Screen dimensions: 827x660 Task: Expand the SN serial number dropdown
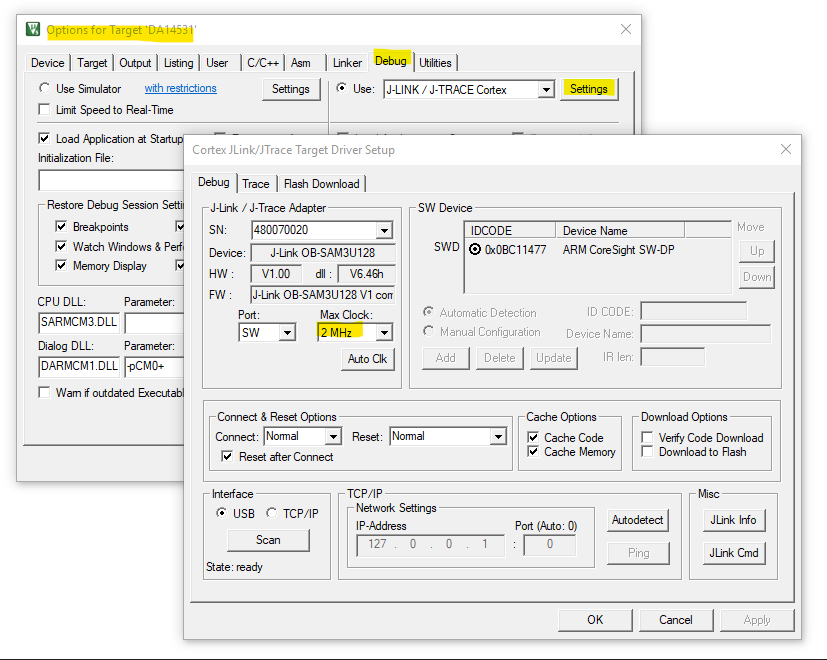(x=384, y=230)
